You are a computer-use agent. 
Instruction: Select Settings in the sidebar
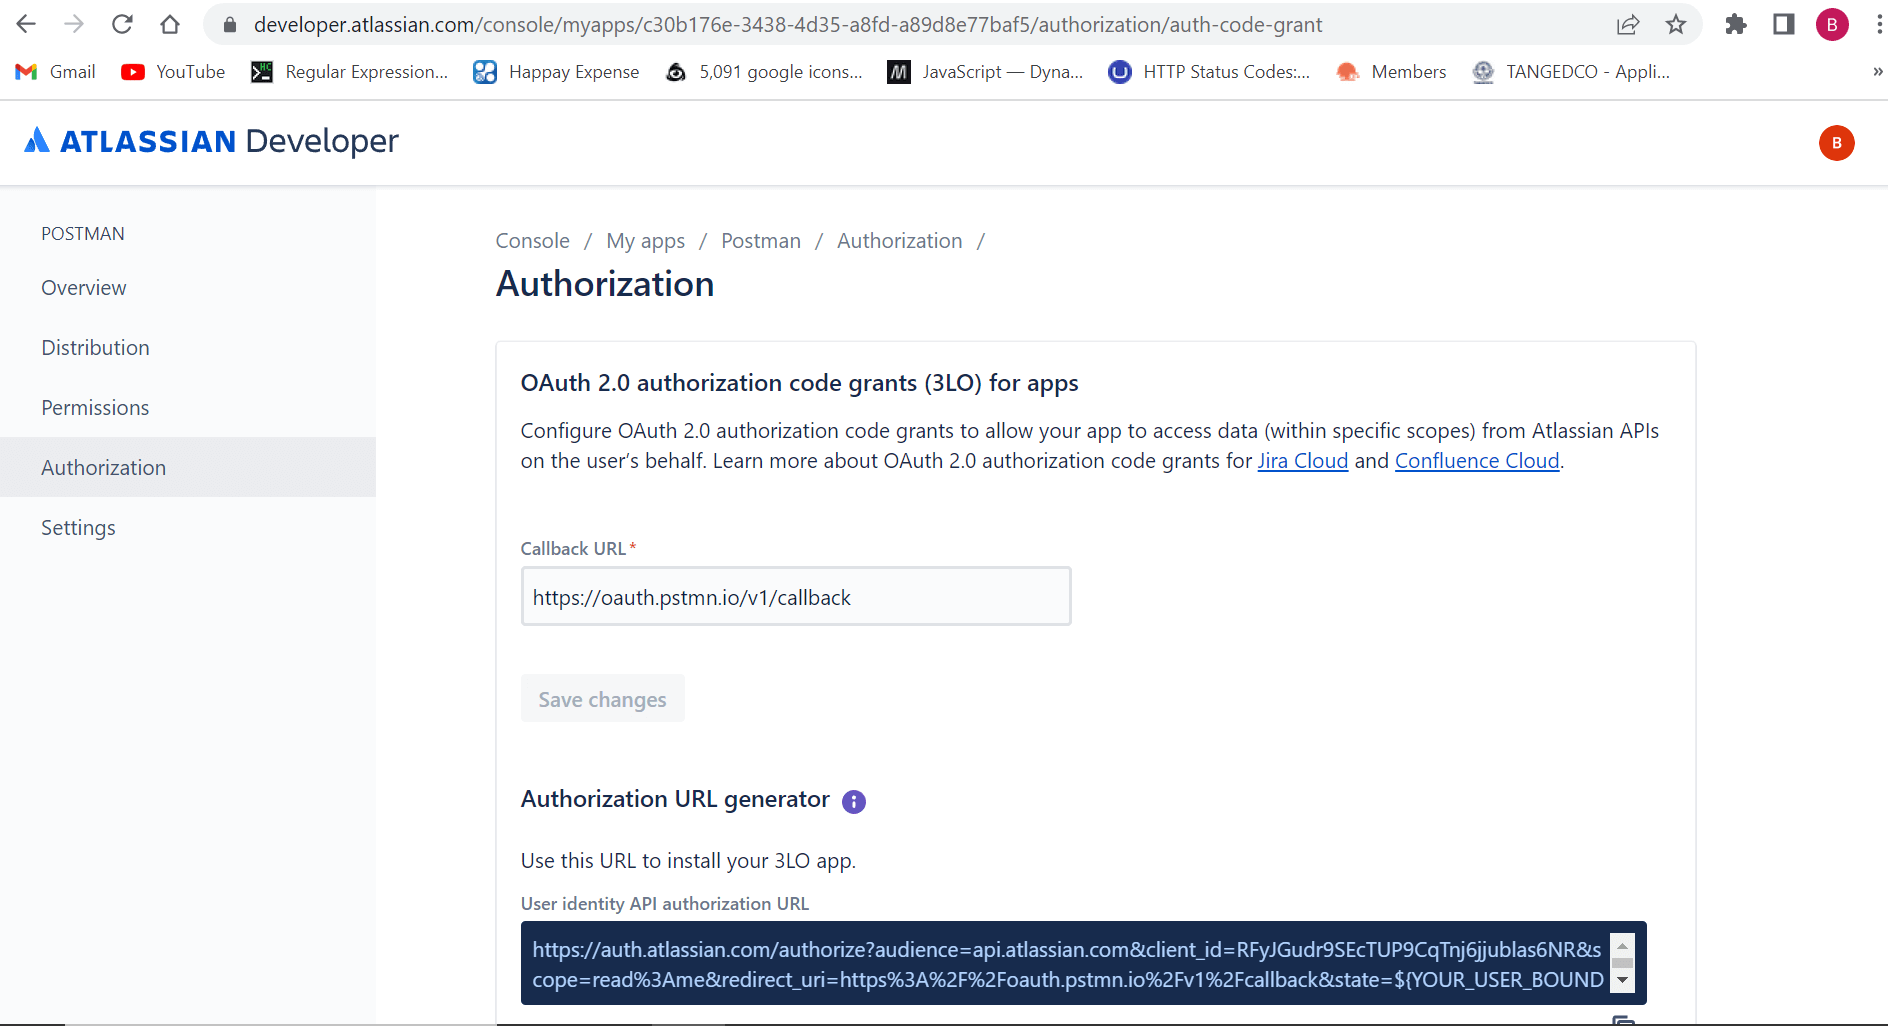pos(78,527)
